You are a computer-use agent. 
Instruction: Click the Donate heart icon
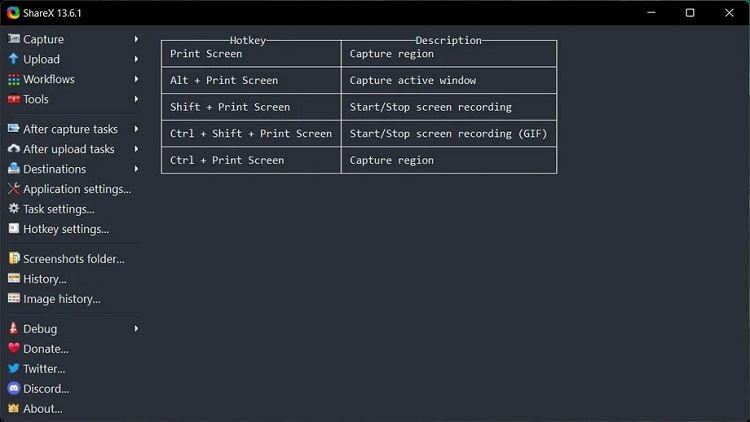14,348
